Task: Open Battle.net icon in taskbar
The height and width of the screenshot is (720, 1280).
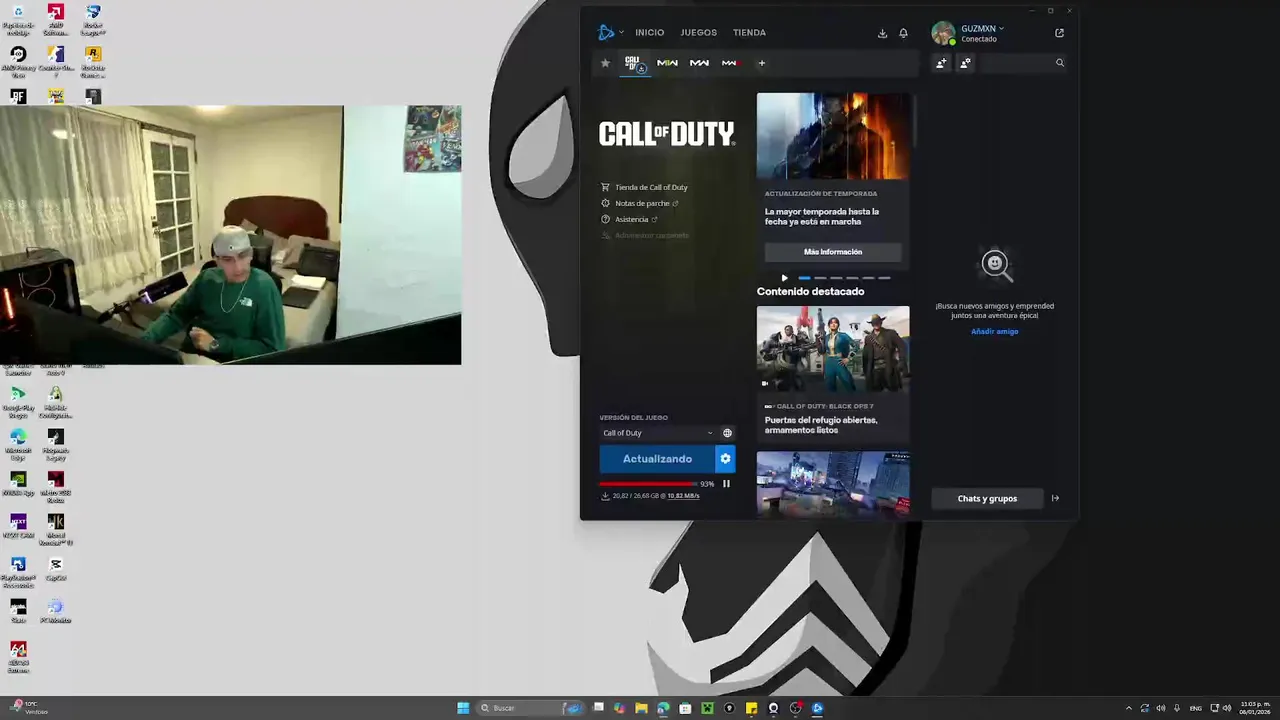Action: point(817,708)
